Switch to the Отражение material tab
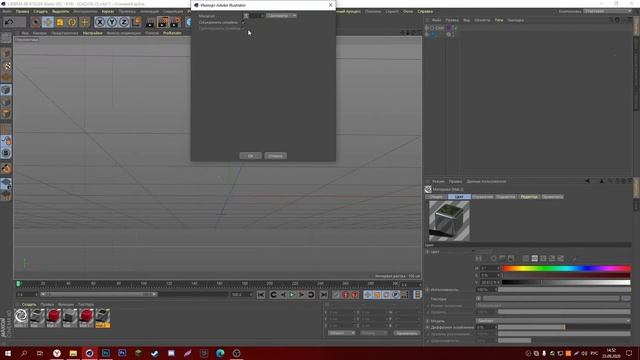Screen dimensions: 640x360 click(482, 197)
